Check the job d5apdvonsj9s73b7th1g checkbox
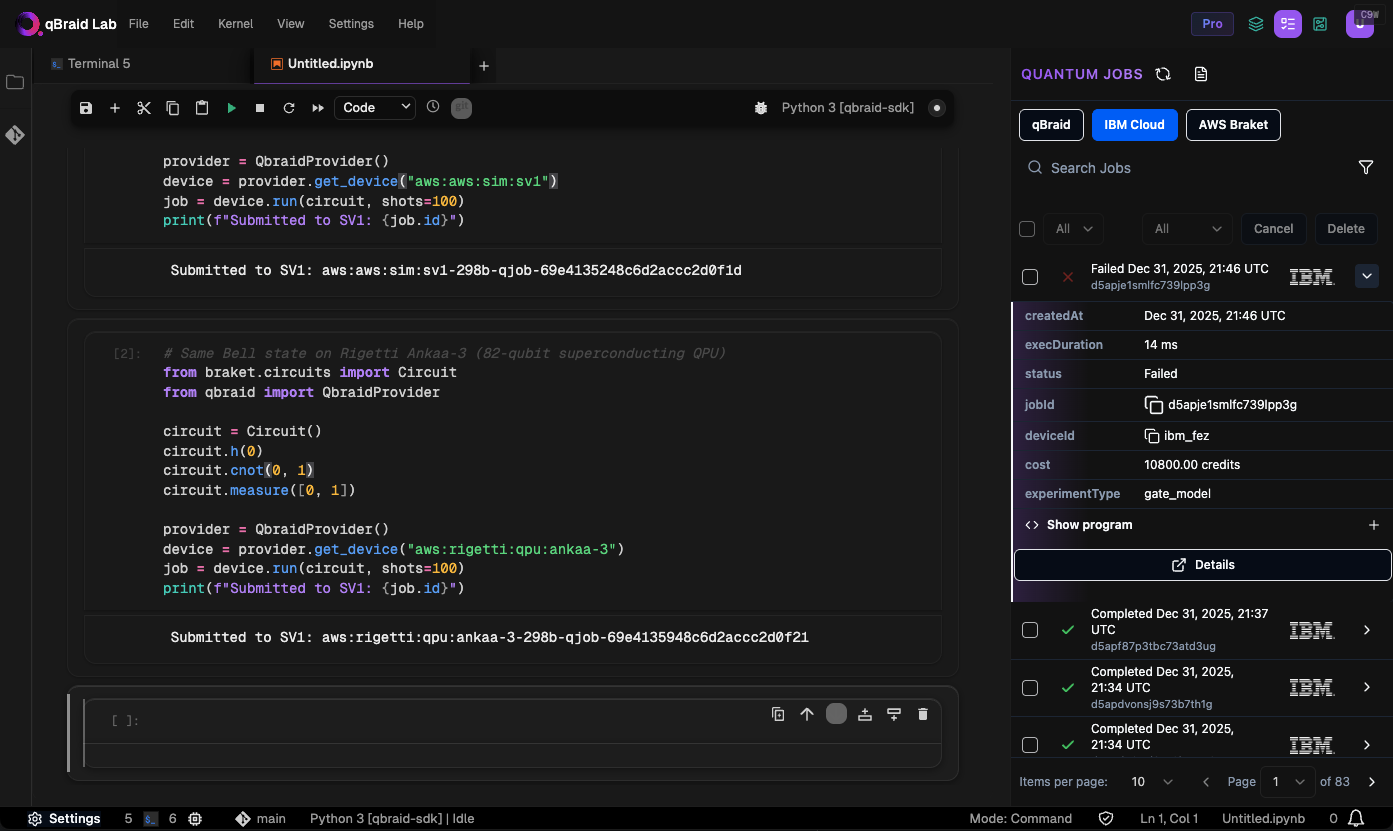Image resolution: width=1393 pixels, height=831 pixels. 1030,688
